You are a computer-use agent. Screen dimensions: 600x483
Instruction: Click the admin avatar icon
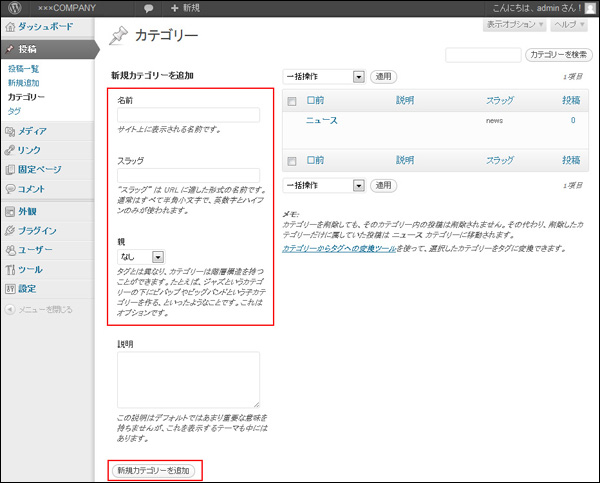tap(590, 8)
